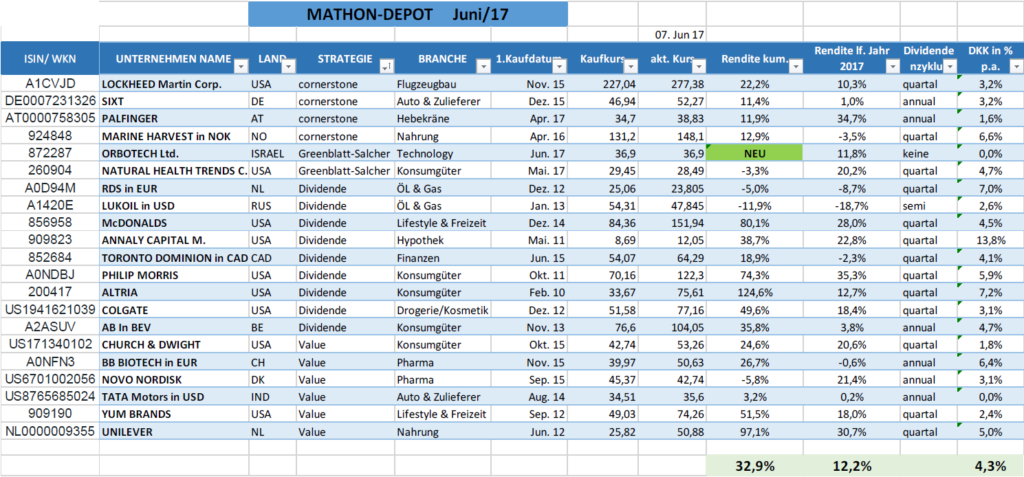This screenshot has height=477, width=1024.
Task: Select ISRAEL country cell
Action: click(x=272, y=153)
